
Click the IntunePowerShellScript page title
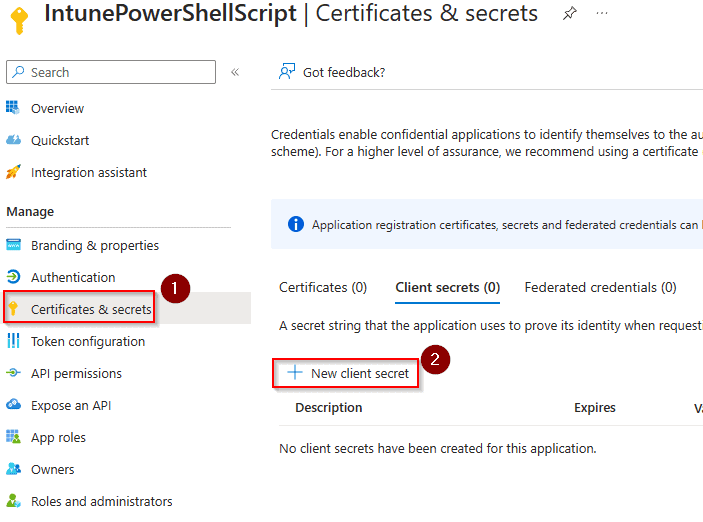(x=170, y=13)
